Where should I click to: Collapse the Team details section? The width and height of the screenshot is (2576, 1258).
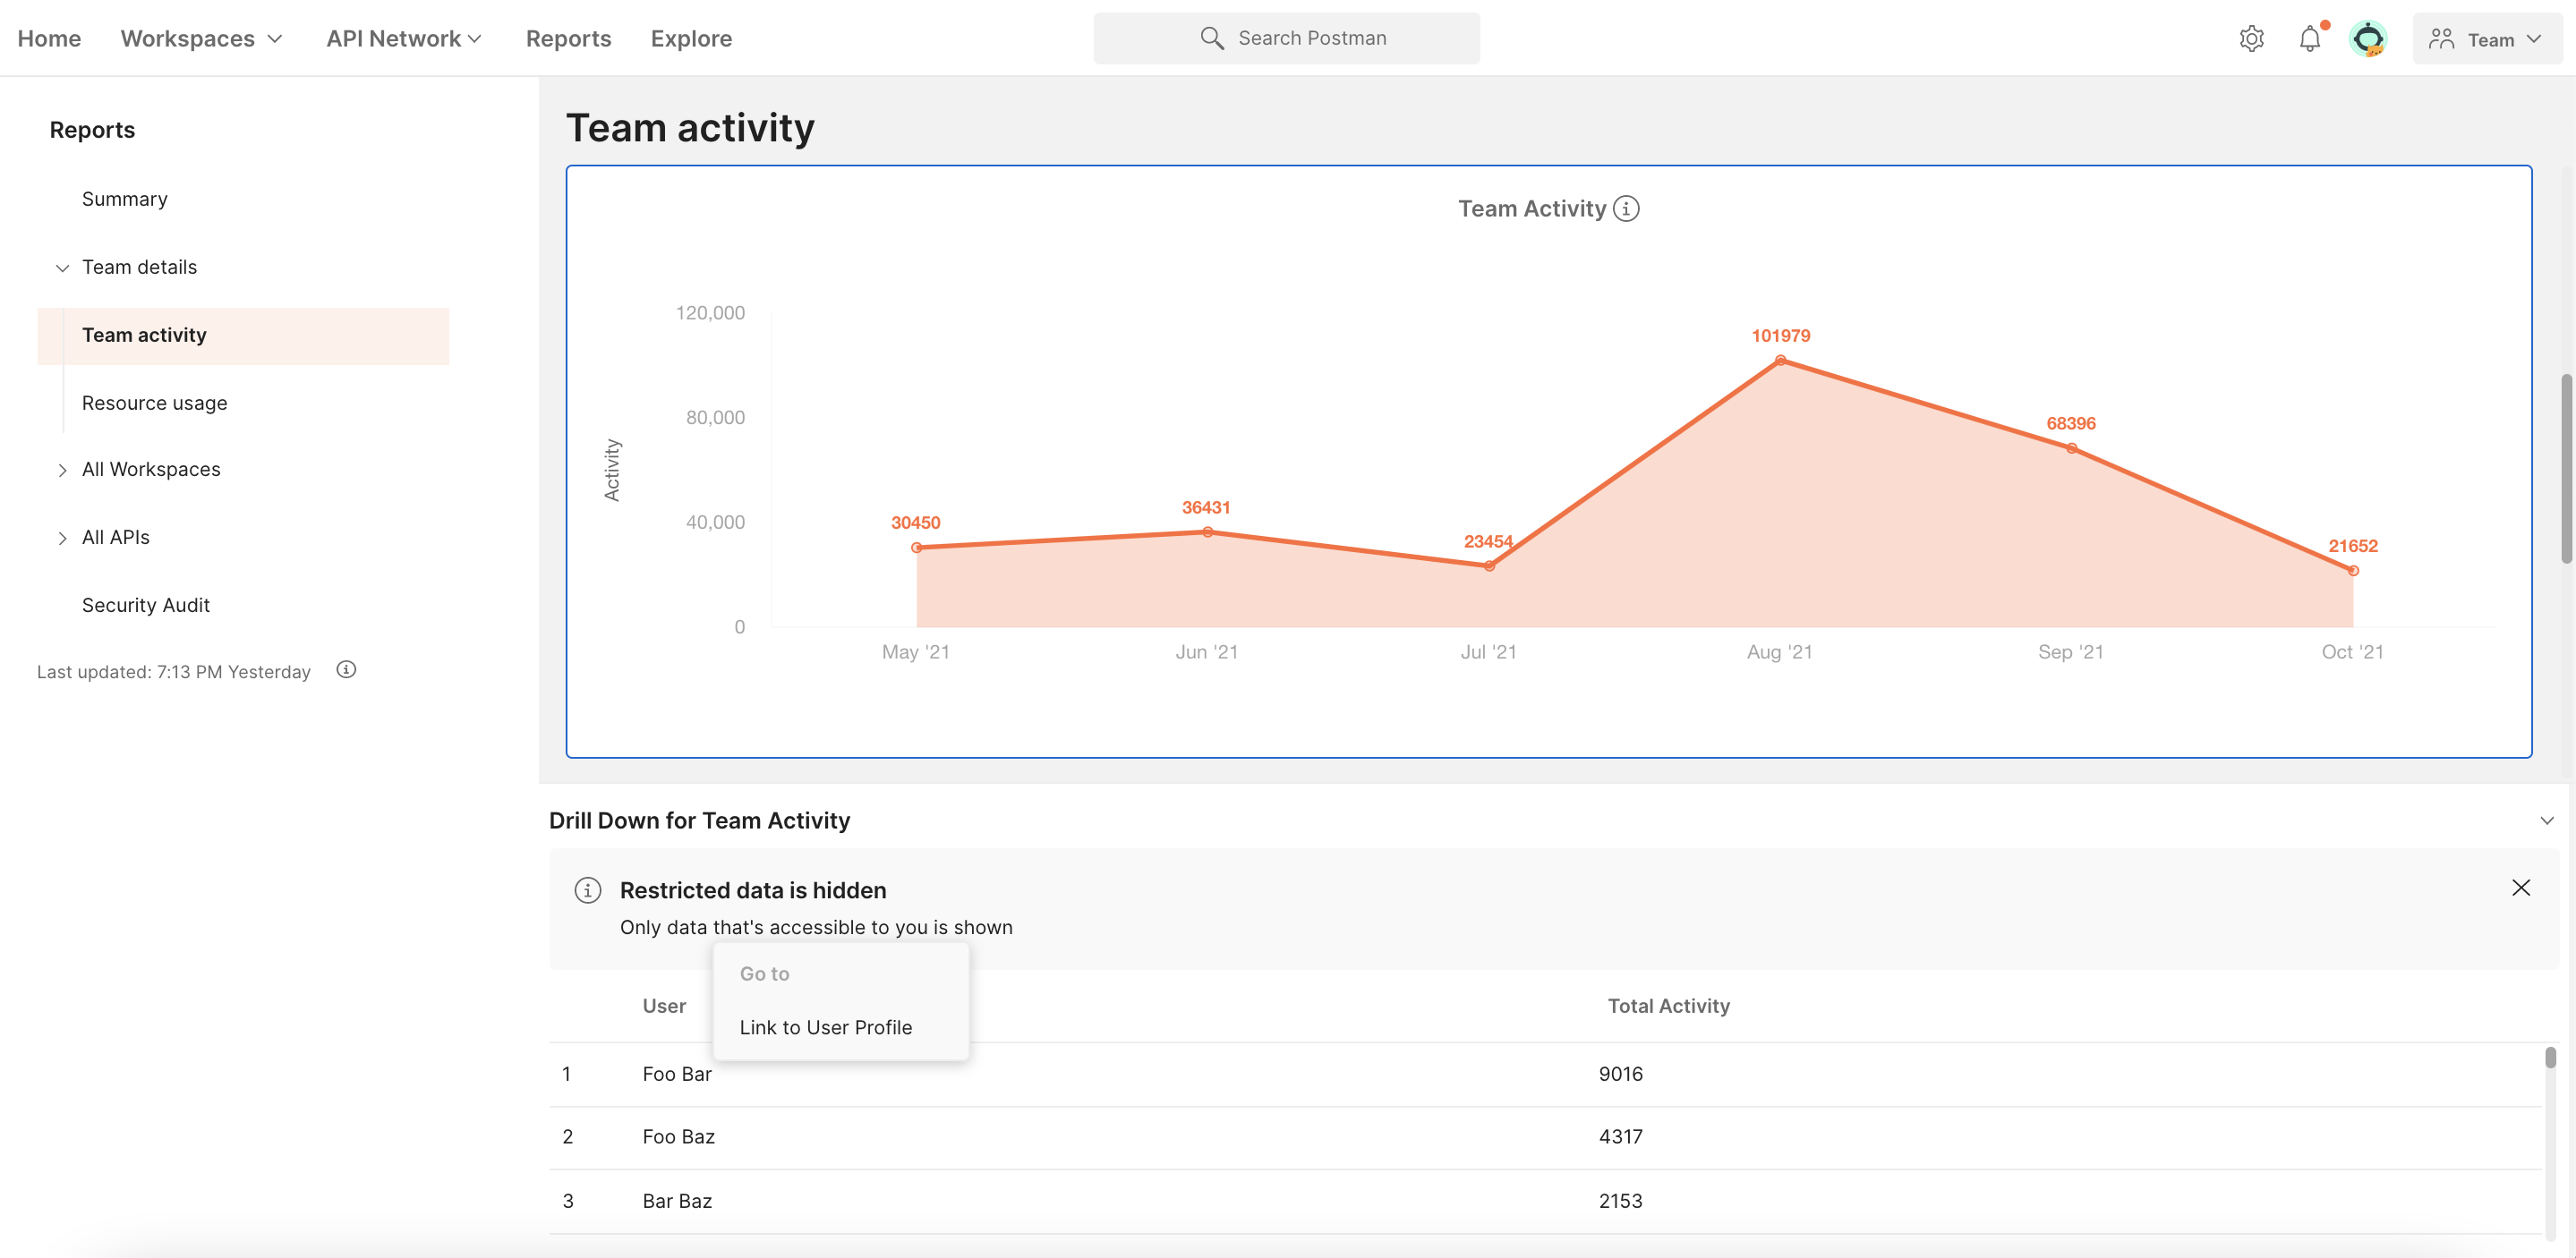pos(61,268)
